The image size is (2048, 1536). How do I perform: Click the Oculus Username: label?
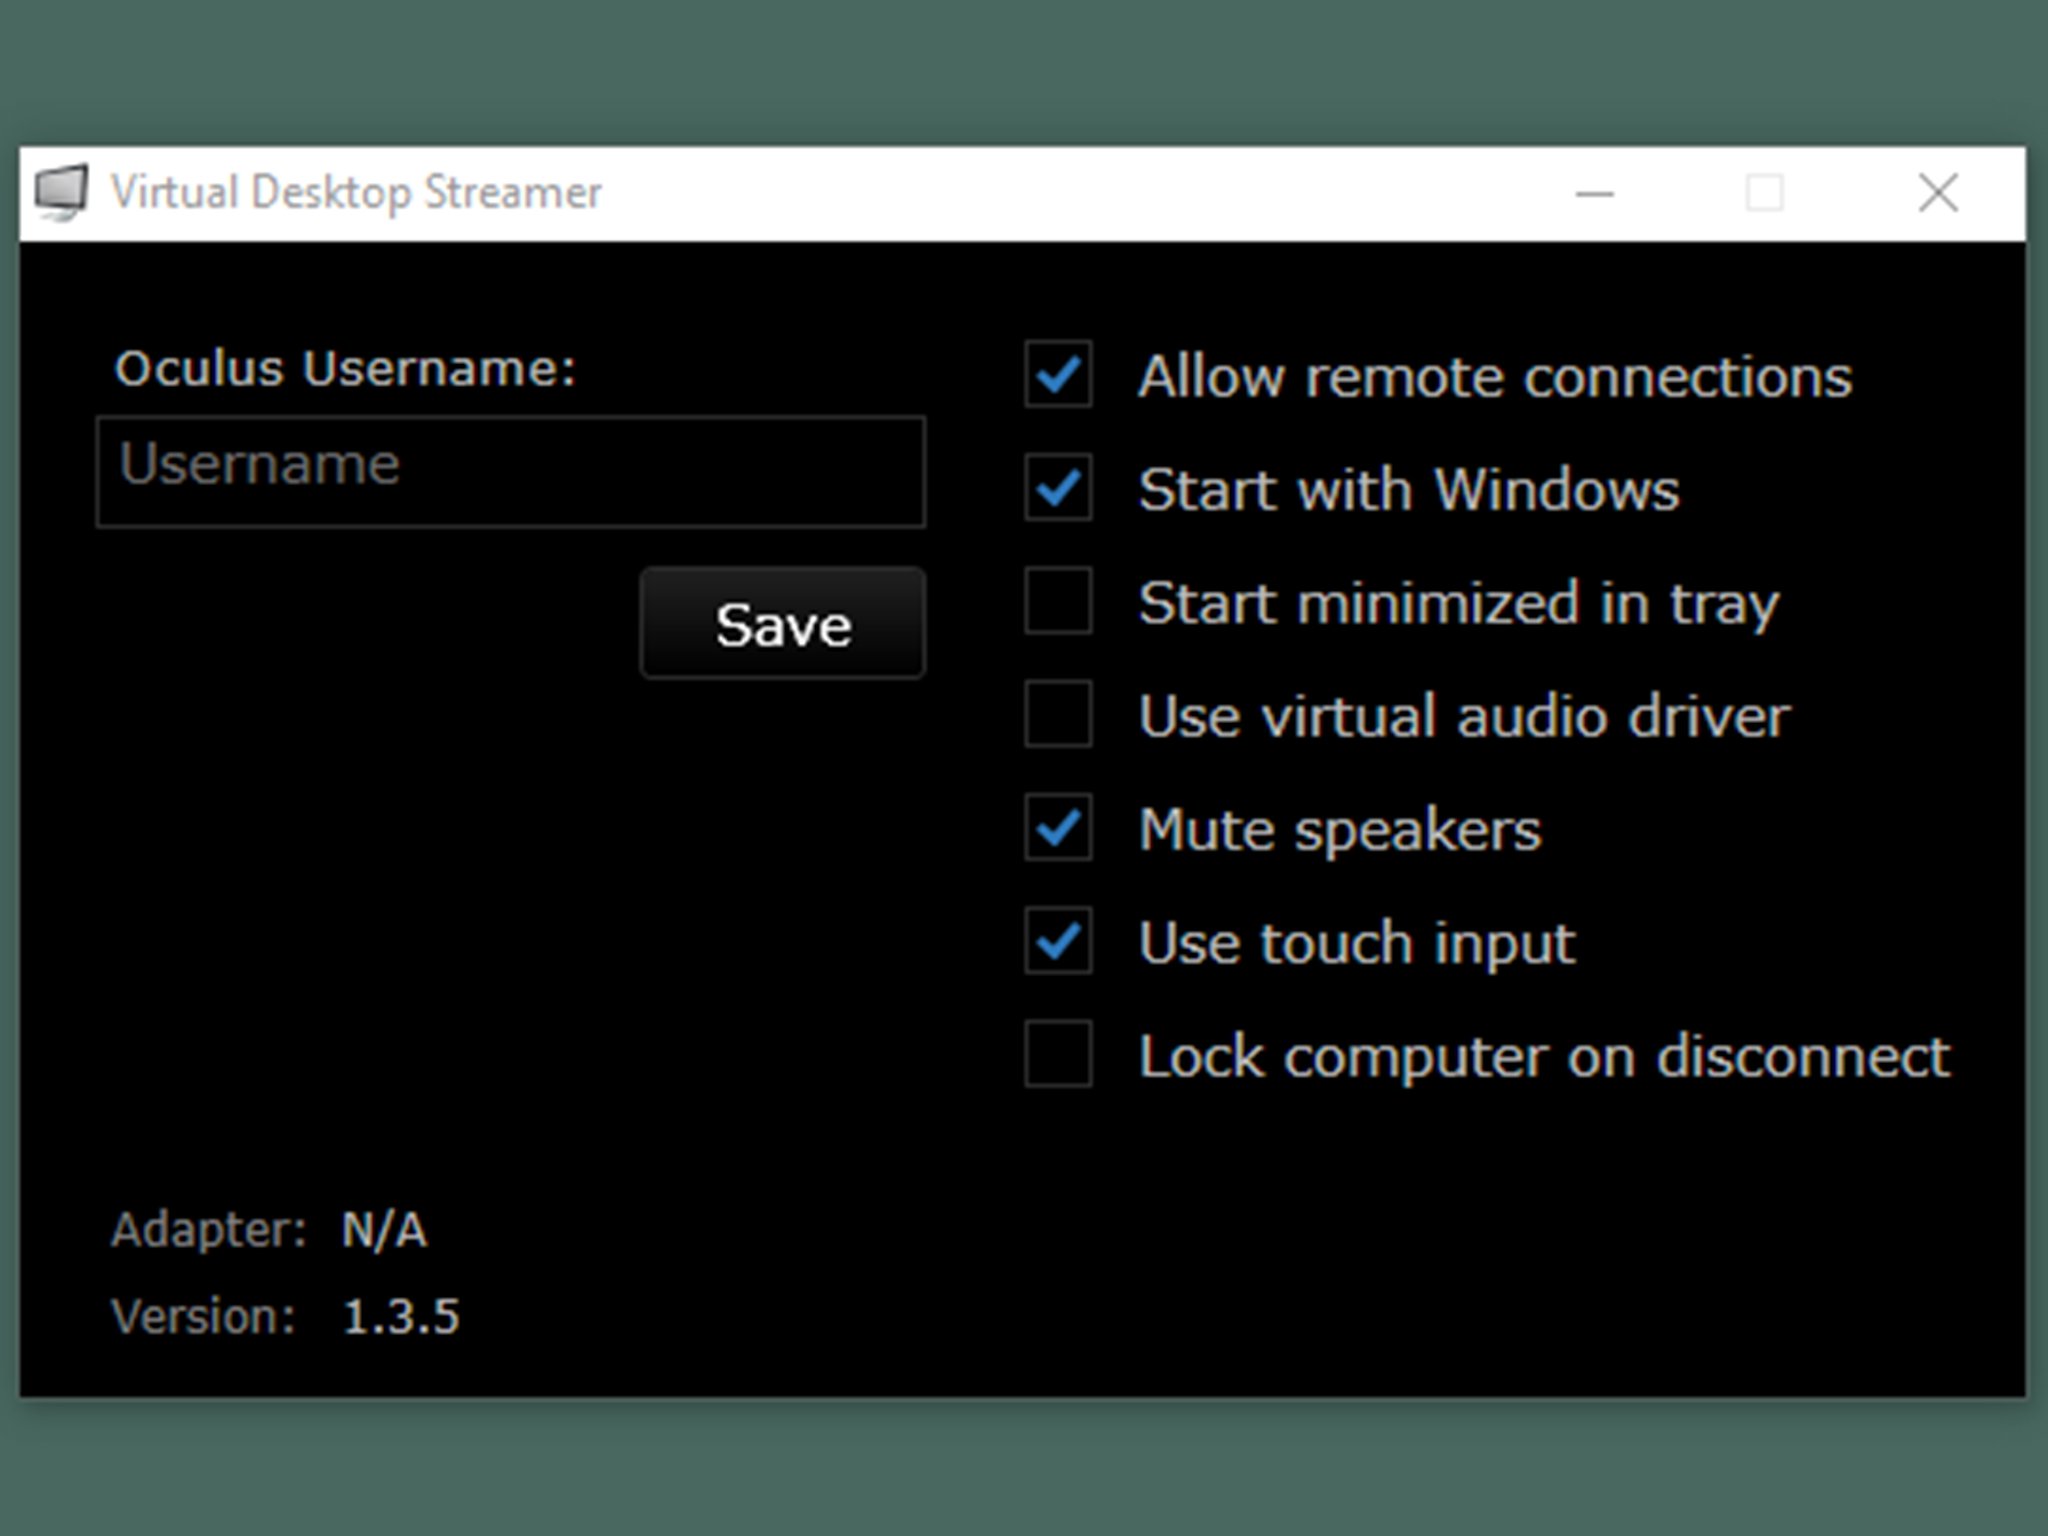click(346, 368)
